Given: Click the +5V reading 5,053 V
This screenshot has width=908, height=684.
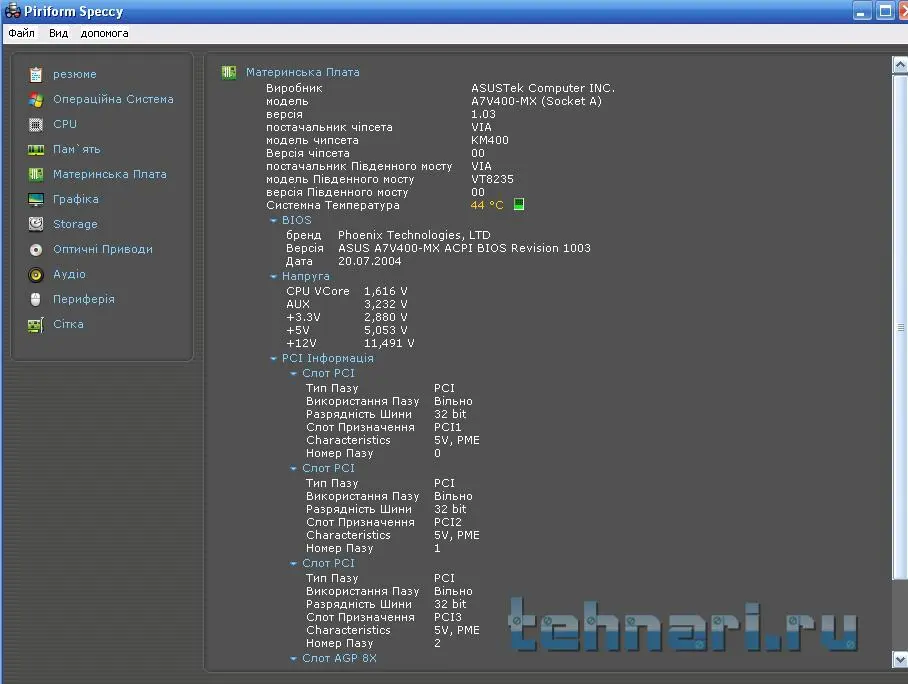Looking at the screenshot, I should point(386,330).
